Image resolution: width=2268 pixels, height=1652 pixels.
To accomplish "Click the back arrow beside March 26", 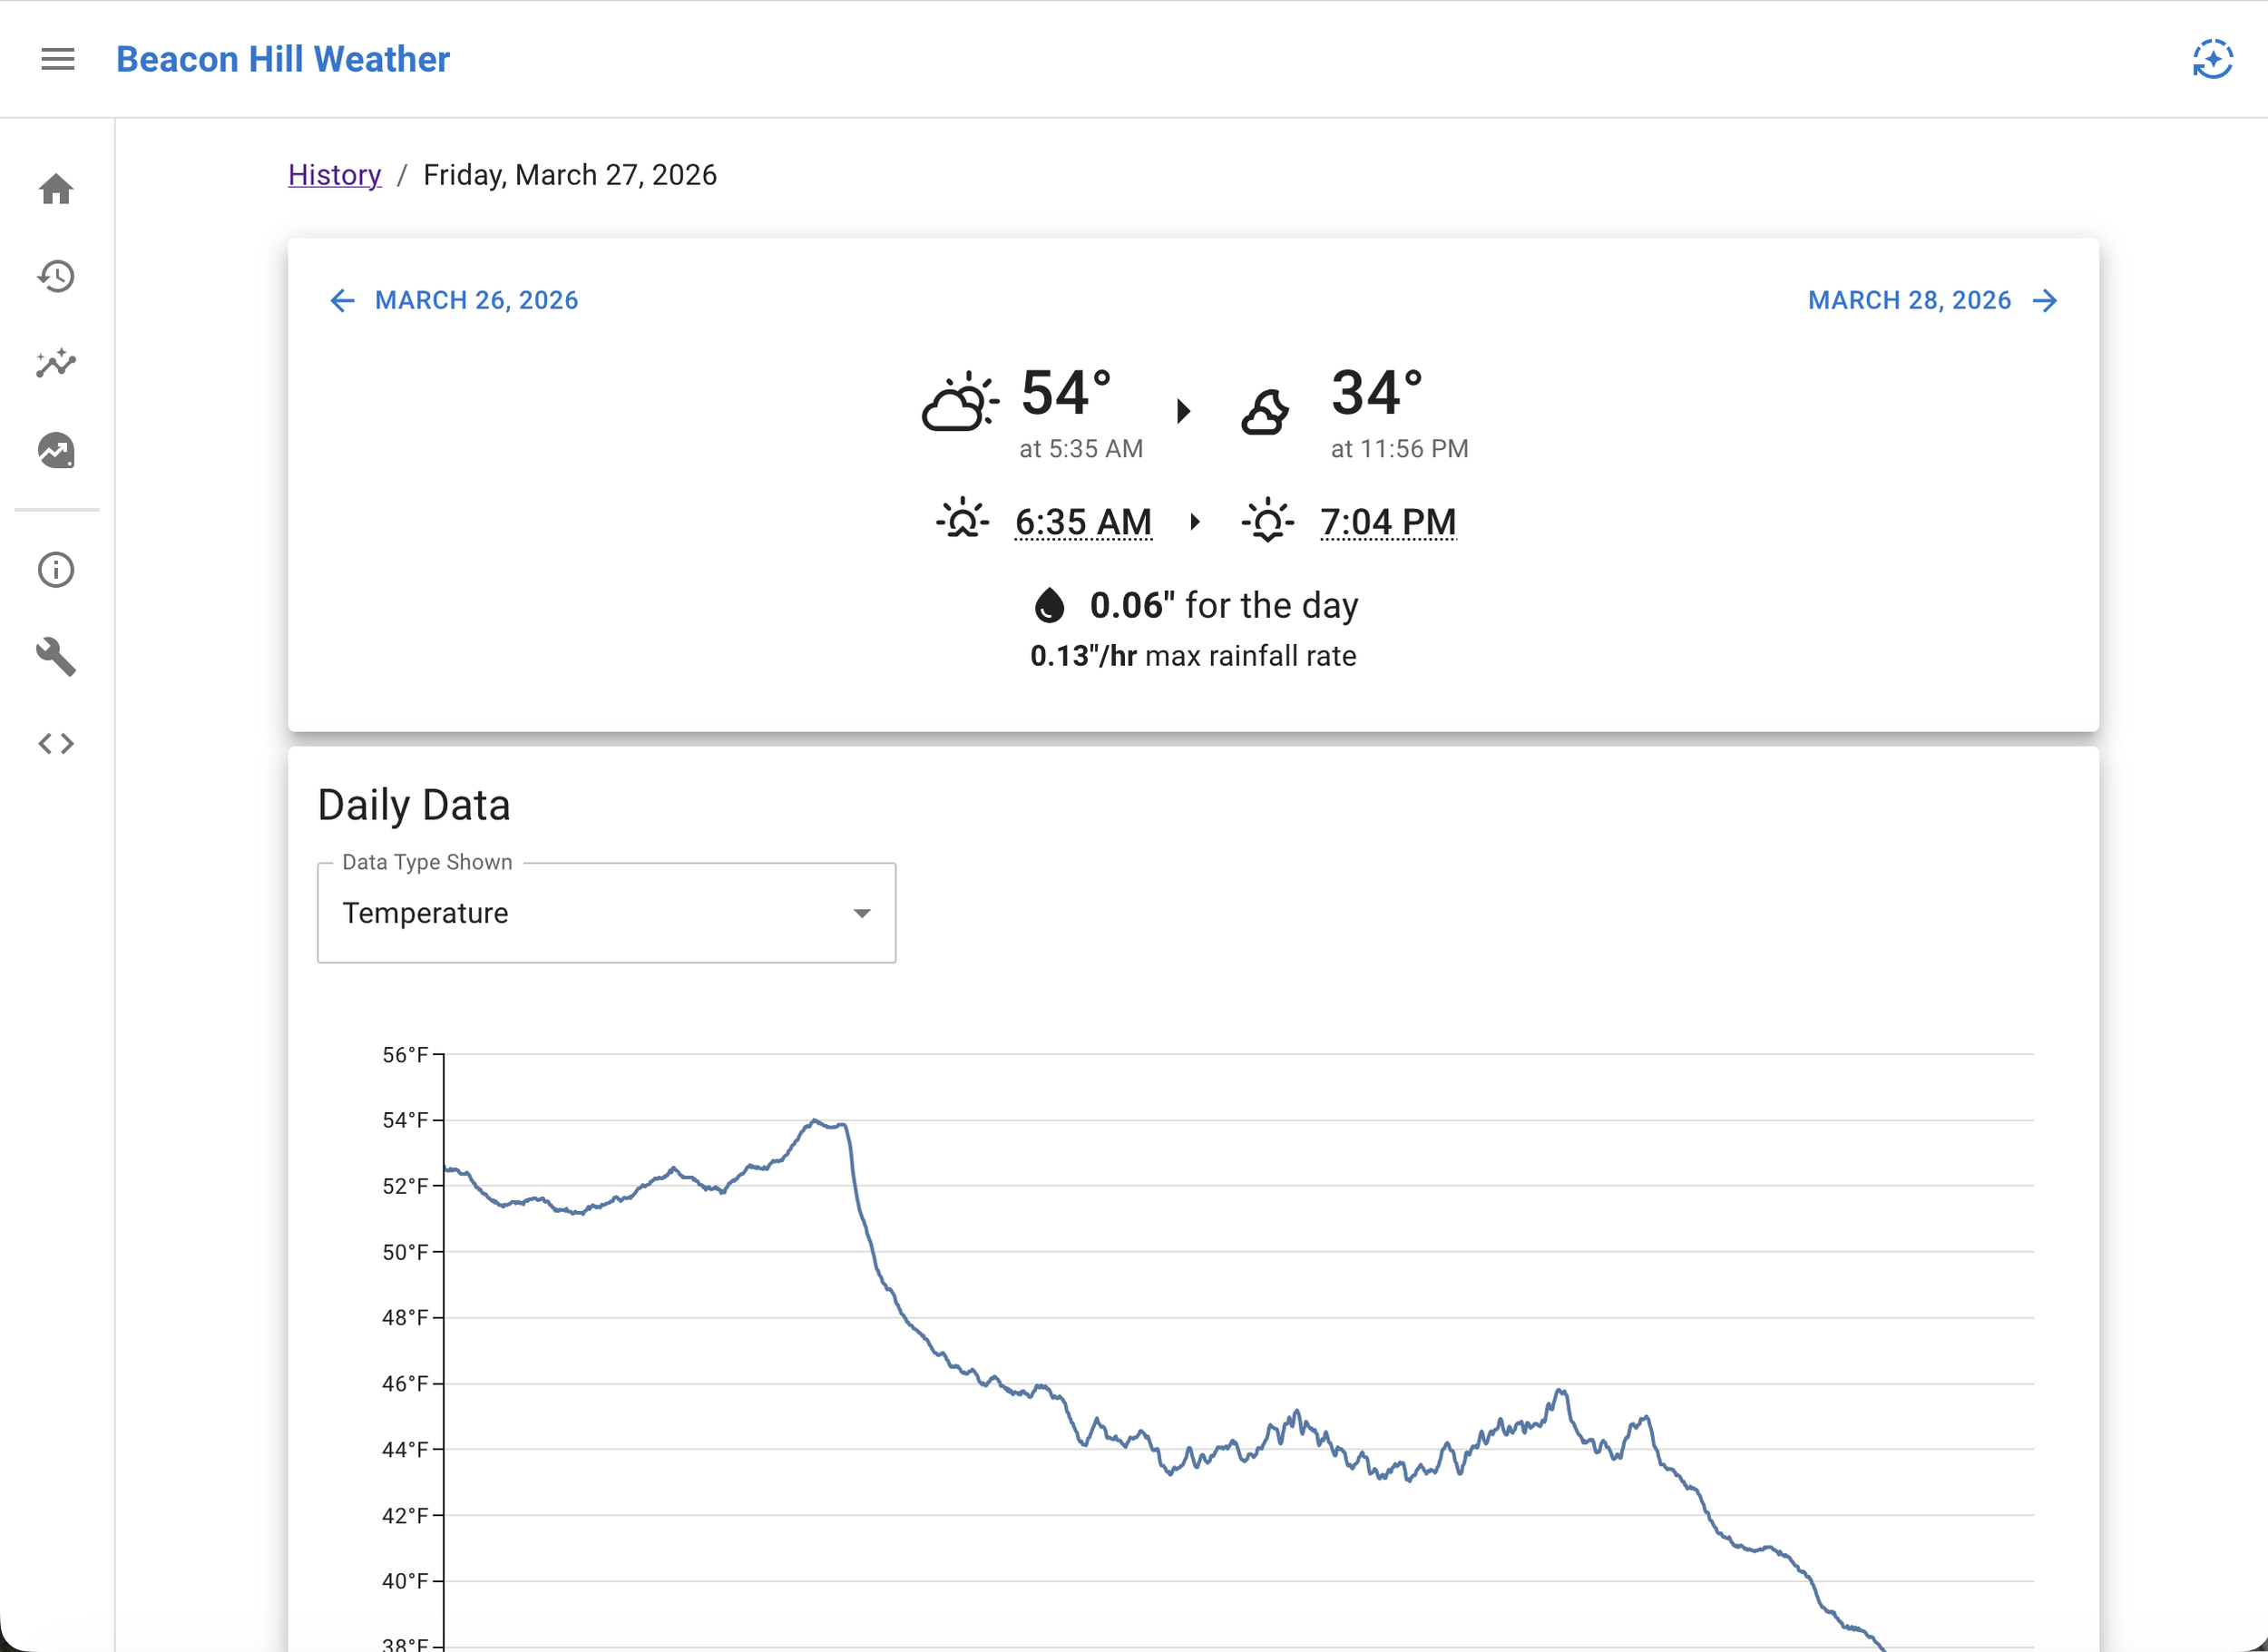I will pos(342,301).
